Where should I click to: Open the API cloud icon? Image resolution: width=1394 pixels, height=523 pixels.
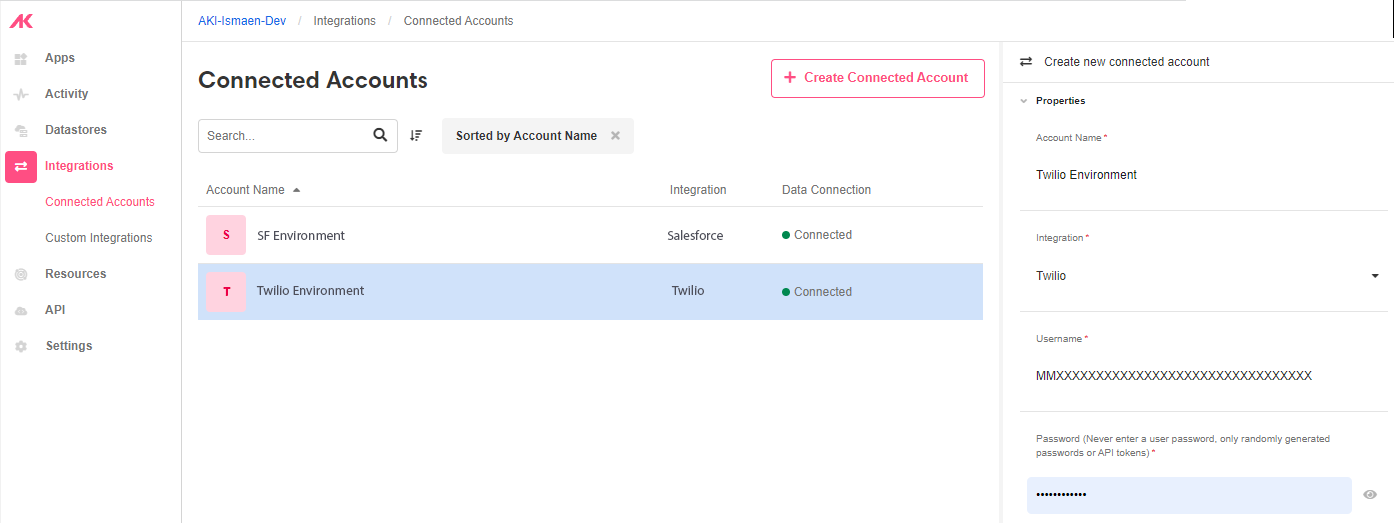[21, 311]
